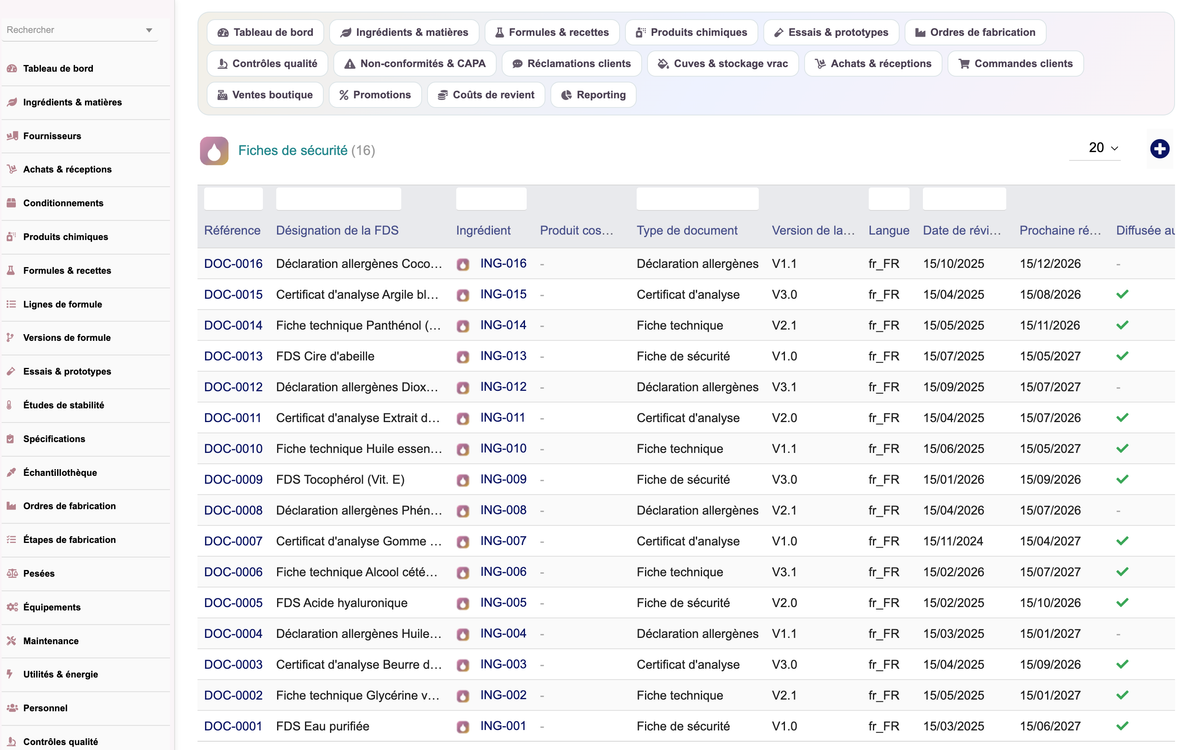The width and height of the screenshot is (1200, 750).
Task: Open the Rechercher dropdown arrow
Action: coord(149,30)
